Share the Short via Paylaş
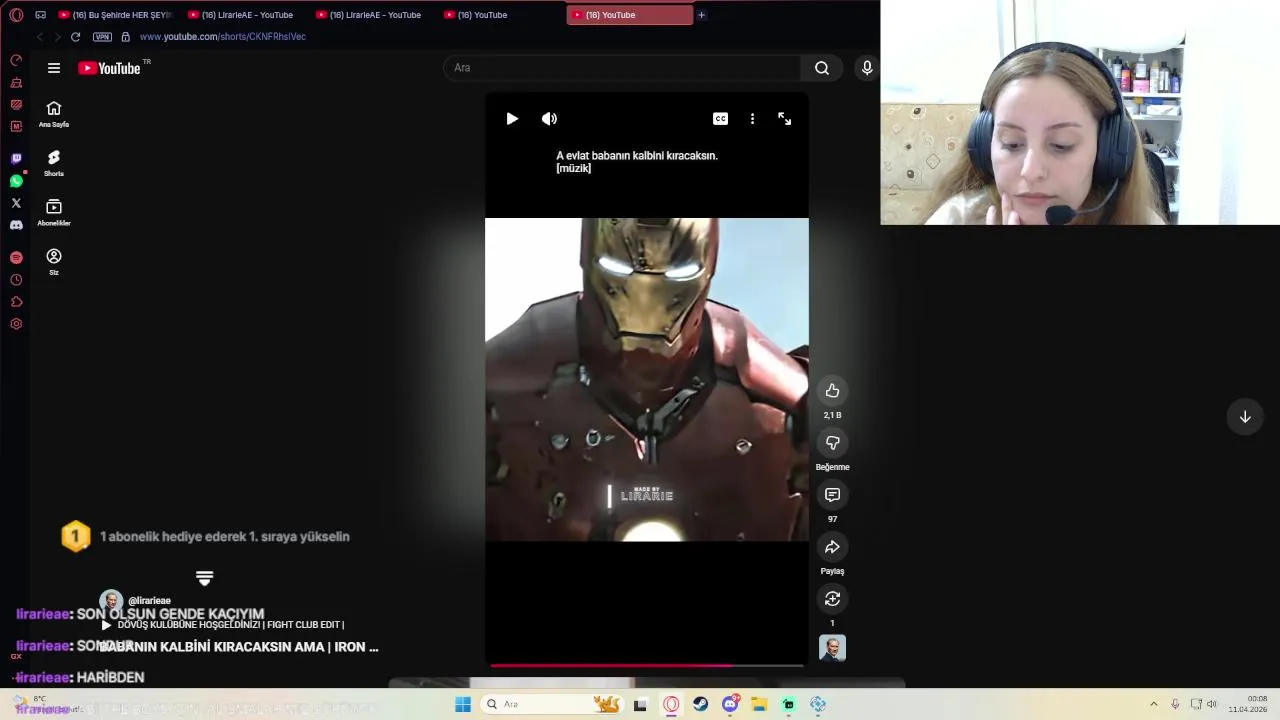This screenshot has width=1280, height=720. click(832, 547)
